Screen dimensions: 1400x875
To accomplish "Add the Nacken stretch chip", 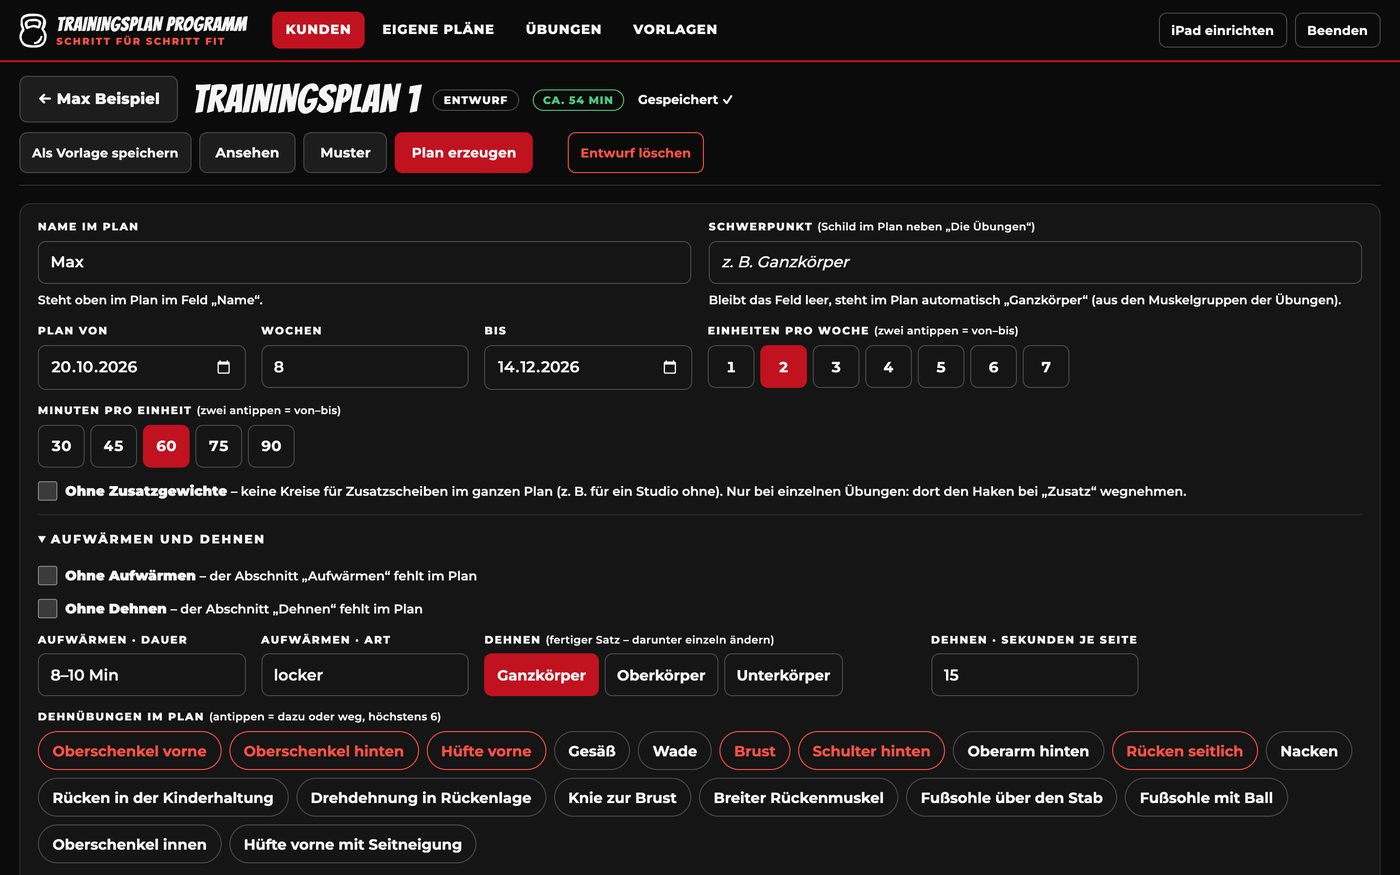I will (1309, 751).
